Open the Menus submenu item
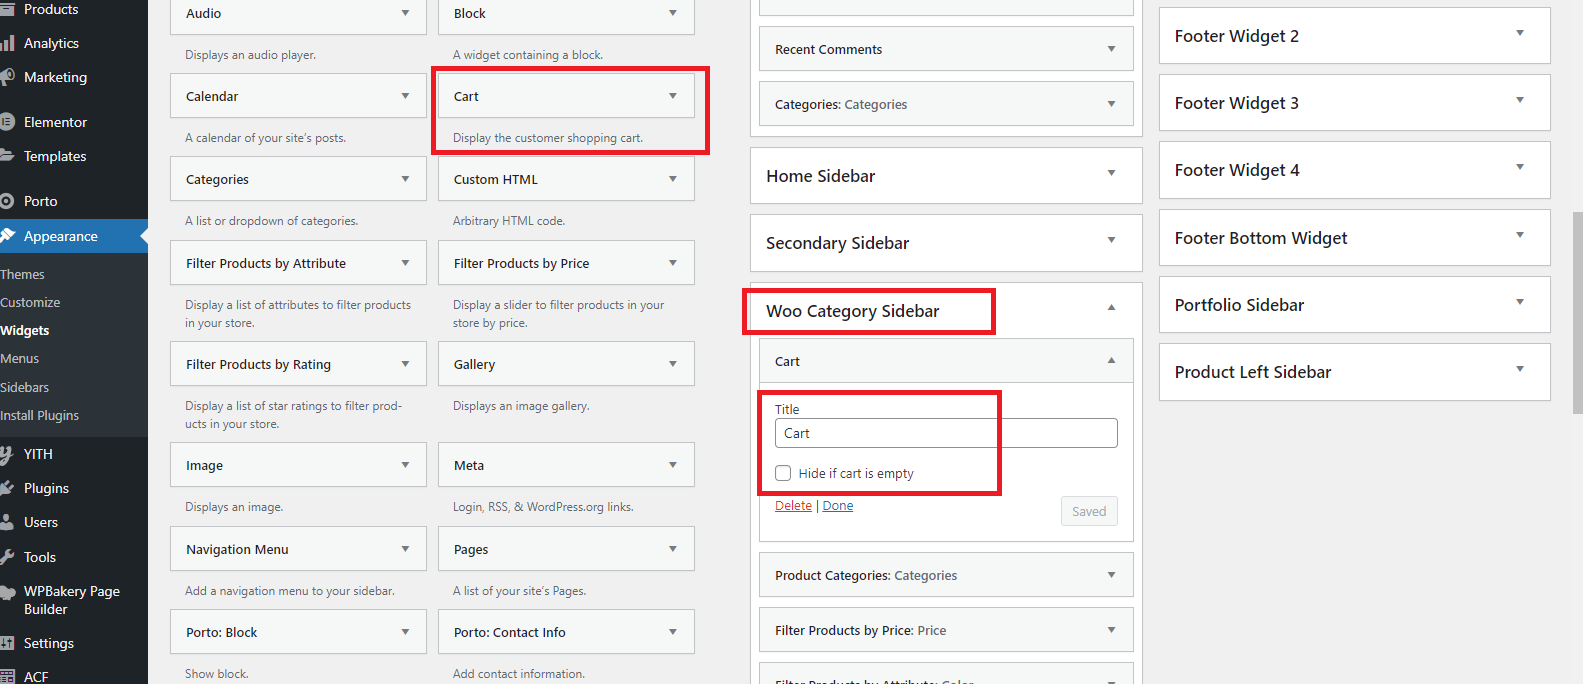This screenshot has height=684, width=1583. (20, 358)
